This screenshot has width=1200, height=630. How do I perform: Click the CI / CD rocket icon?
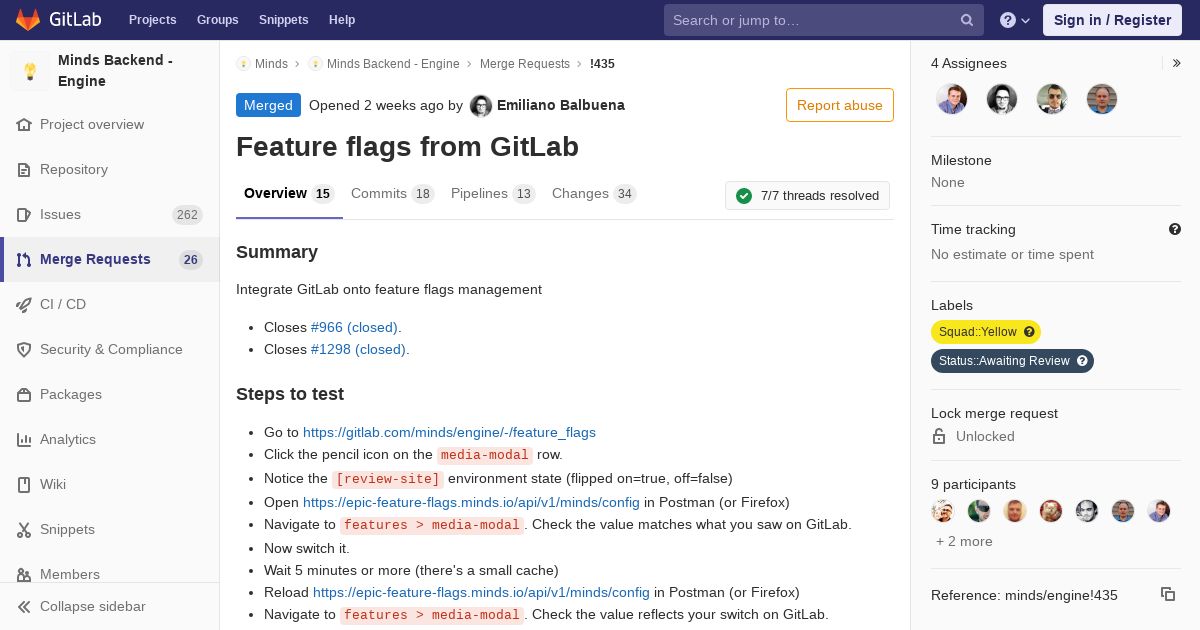24,305
